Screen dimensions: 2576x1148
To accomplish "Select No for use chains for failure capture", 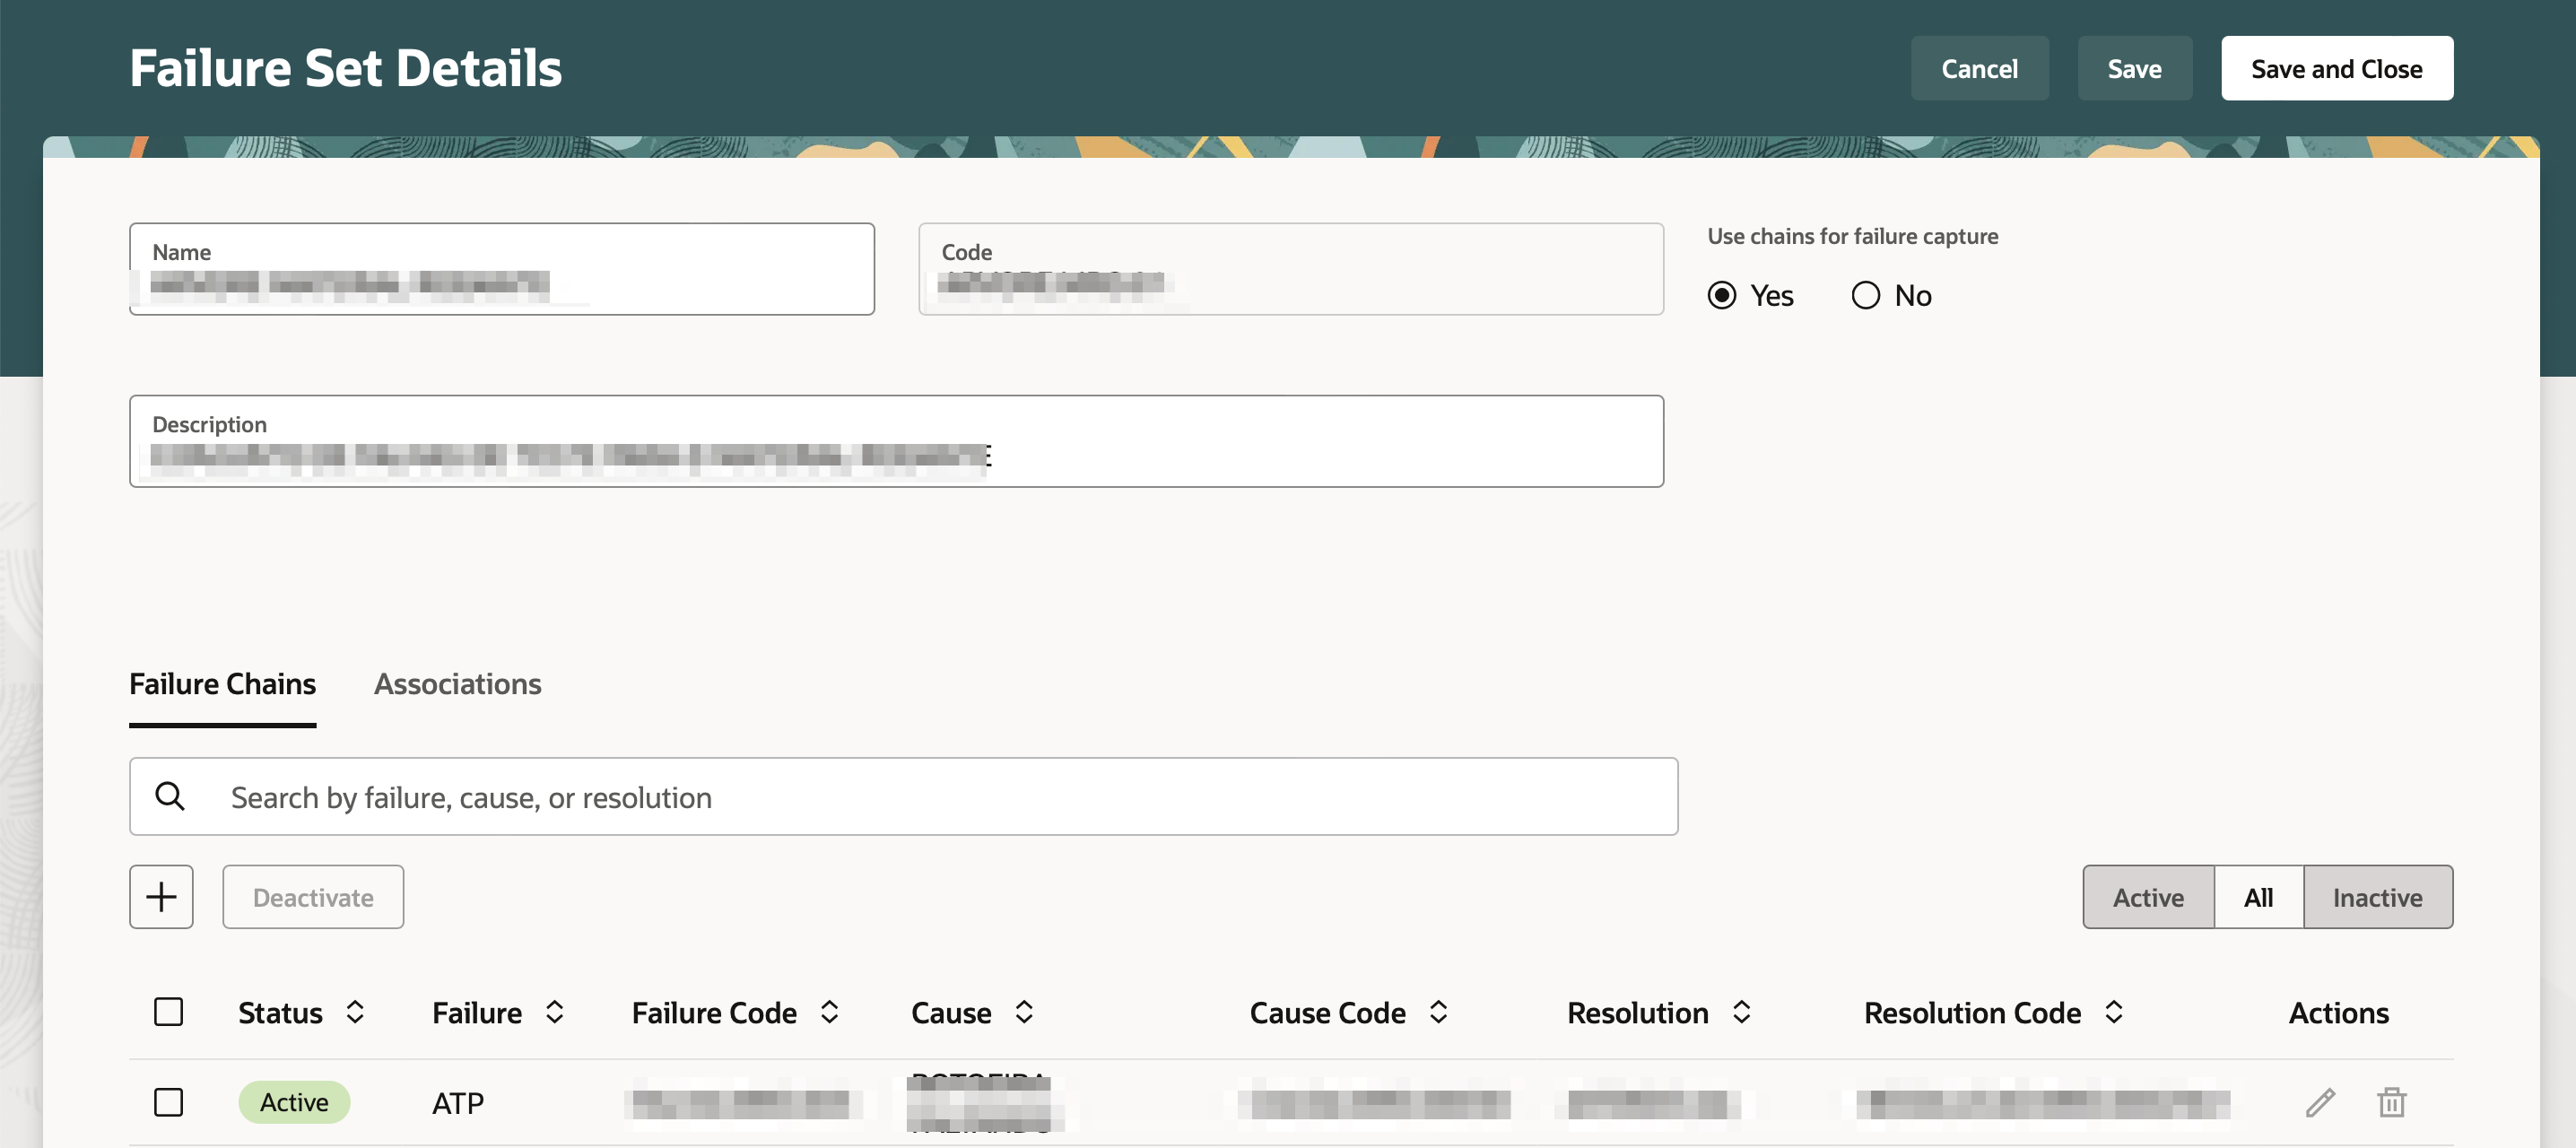I will coord(1864,295).
